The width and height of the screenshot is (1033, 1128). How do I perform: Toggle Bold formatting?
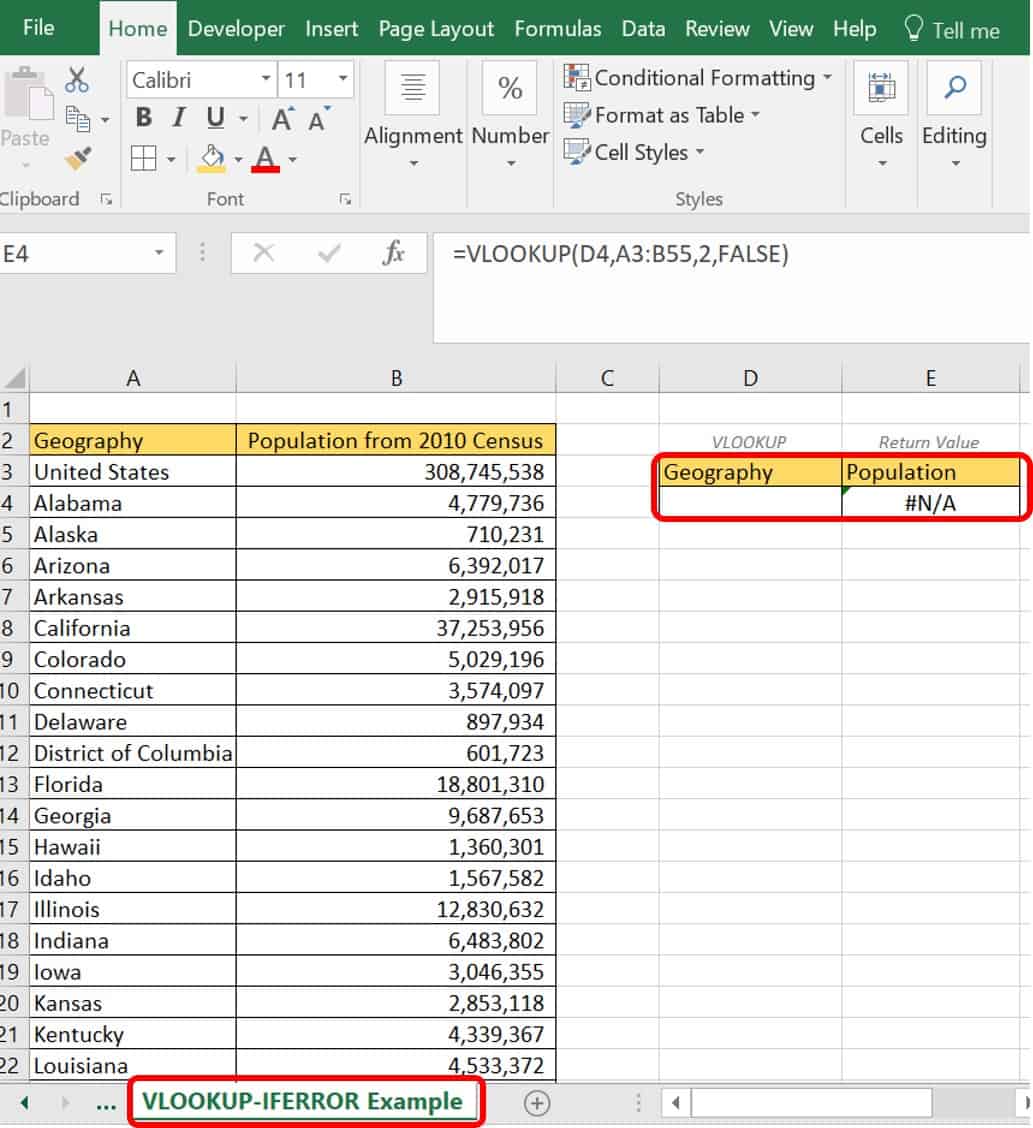[x=143, y=118]
